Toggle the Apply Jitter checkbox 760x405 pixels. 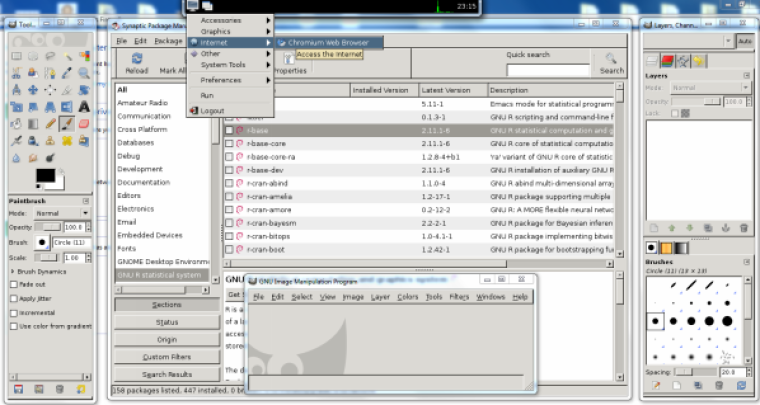point(14,299)
